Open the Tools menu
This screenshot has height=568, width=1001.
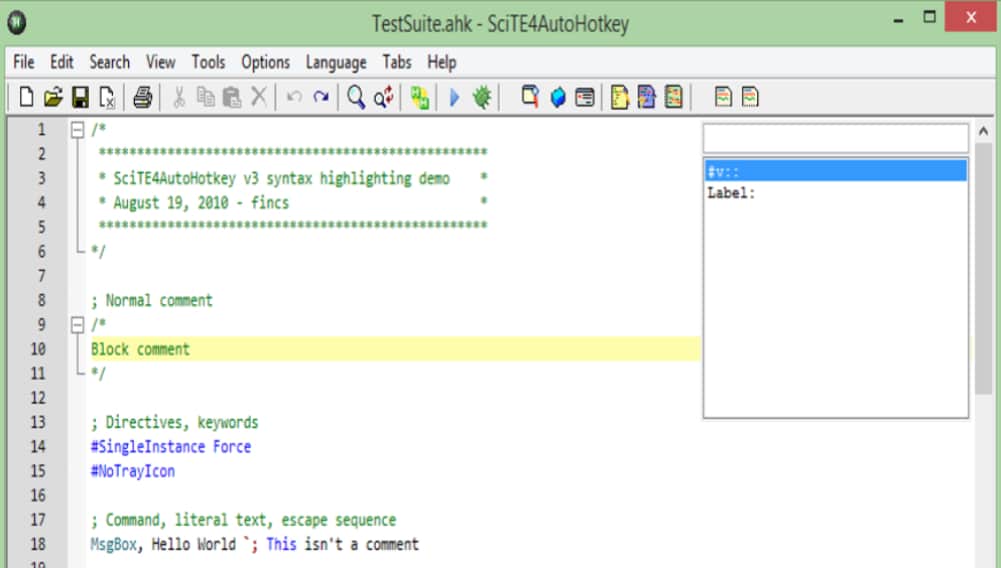pyautogui.click(x=209, y=63)
